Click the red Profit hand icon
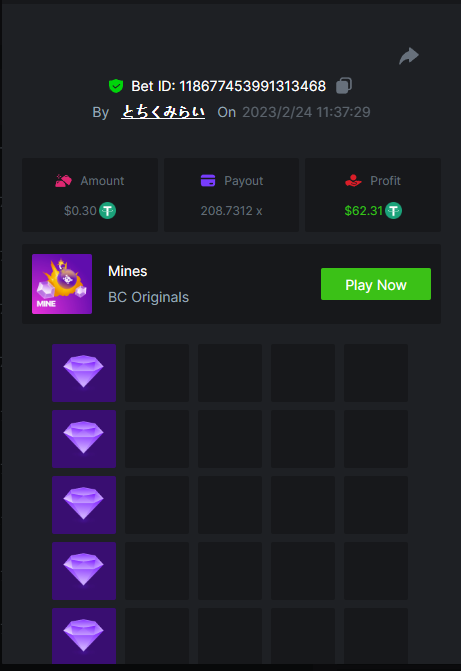The width and height of the screenshot is (461, 671). tap(353, 181)
